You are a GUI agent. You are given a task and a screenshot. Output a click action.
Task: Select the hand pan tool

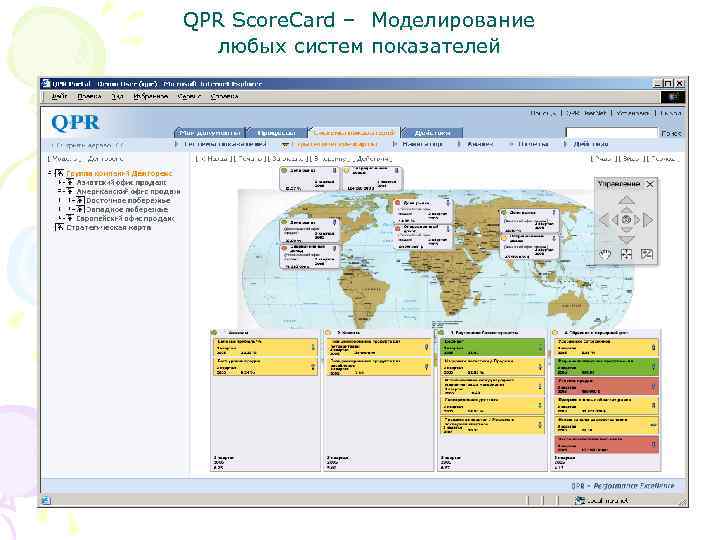[x=606, y=254]
